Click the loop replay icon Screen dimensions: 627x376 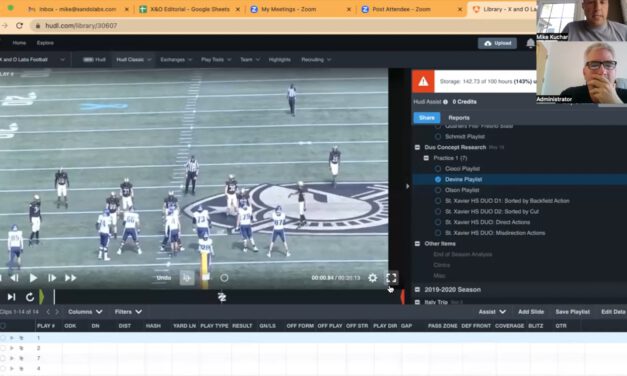click(x=30, y=297)
